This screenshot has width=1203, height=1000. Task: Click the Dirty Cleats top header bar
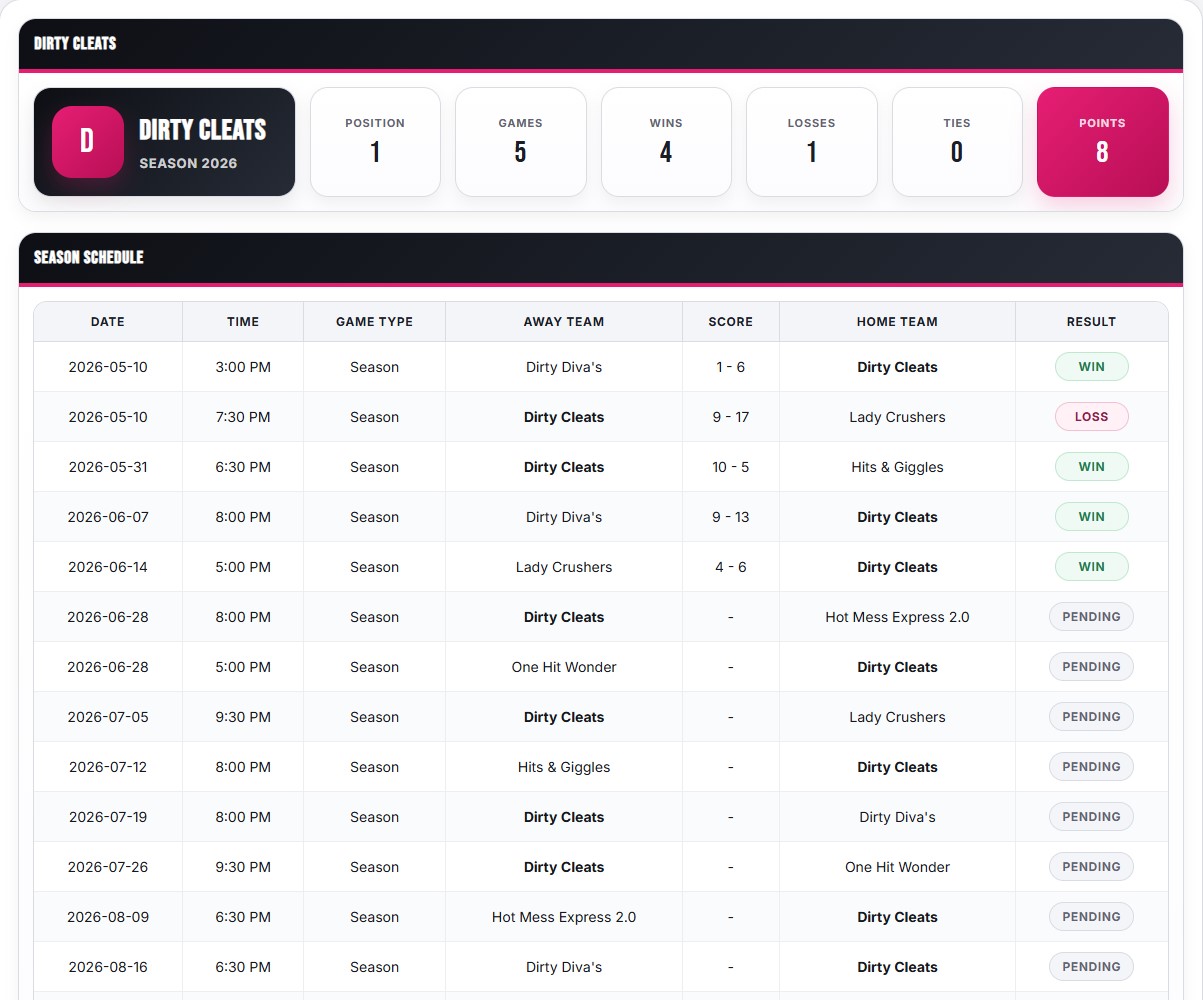pos(601,44)
